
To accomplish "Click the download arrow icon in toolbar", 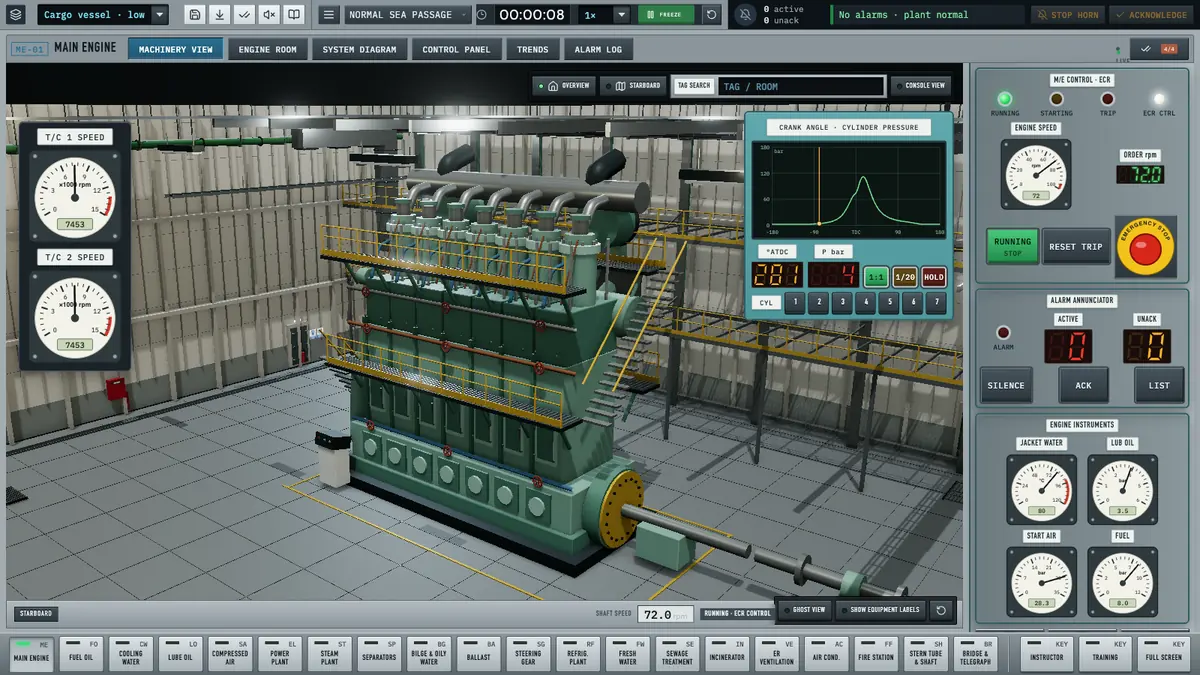I will (219, 15).
